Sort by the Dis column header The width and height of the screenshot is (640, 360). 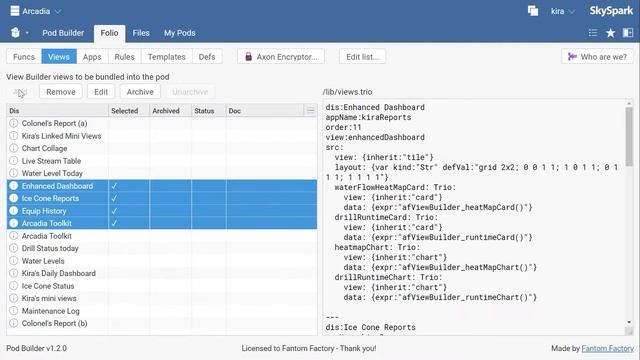click(58, 111)
